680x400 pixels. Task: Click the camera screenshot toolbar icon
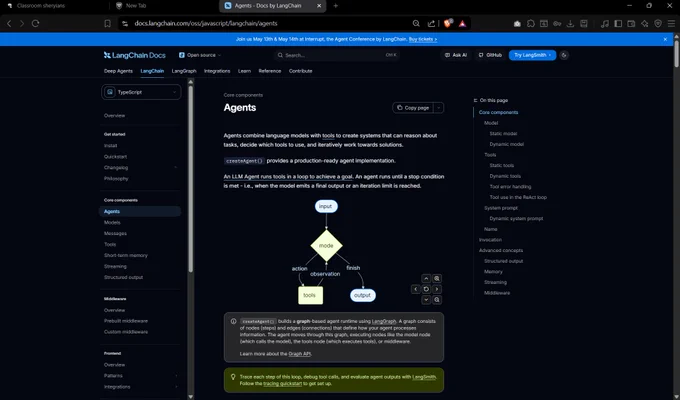[x=517, y=24]
